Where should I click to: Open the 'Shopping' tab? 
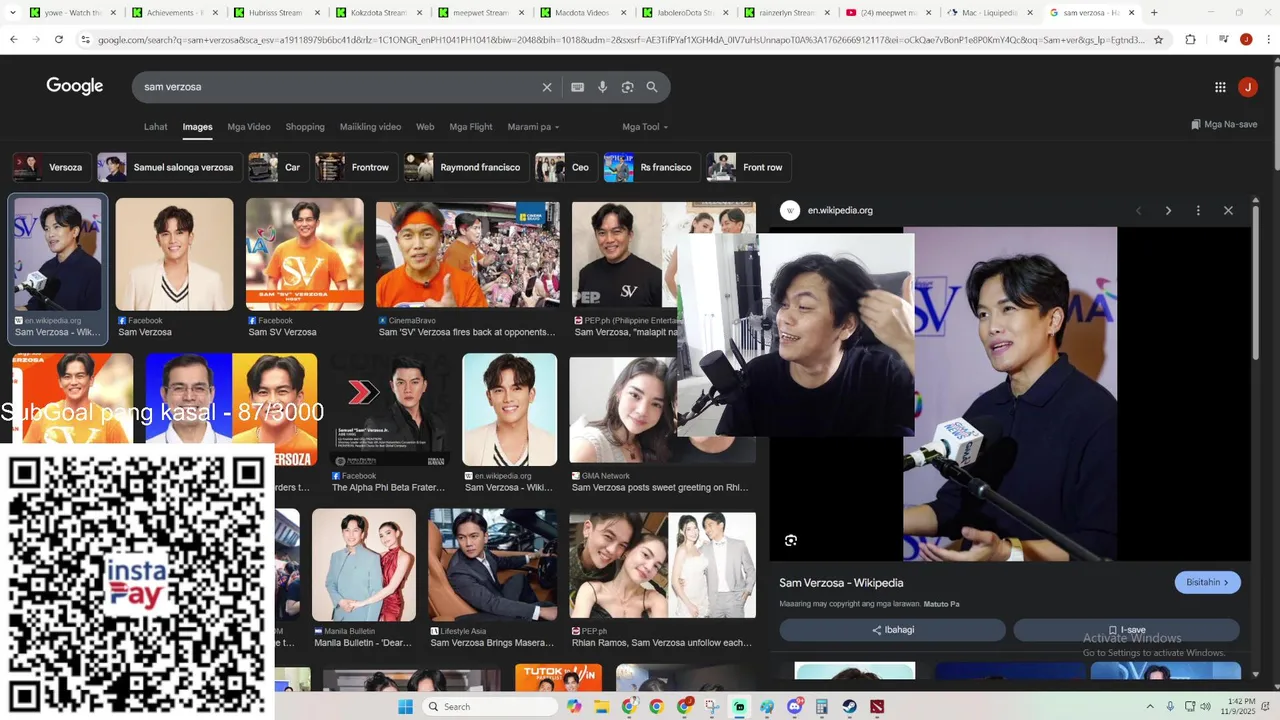click(x=305, y=127)
